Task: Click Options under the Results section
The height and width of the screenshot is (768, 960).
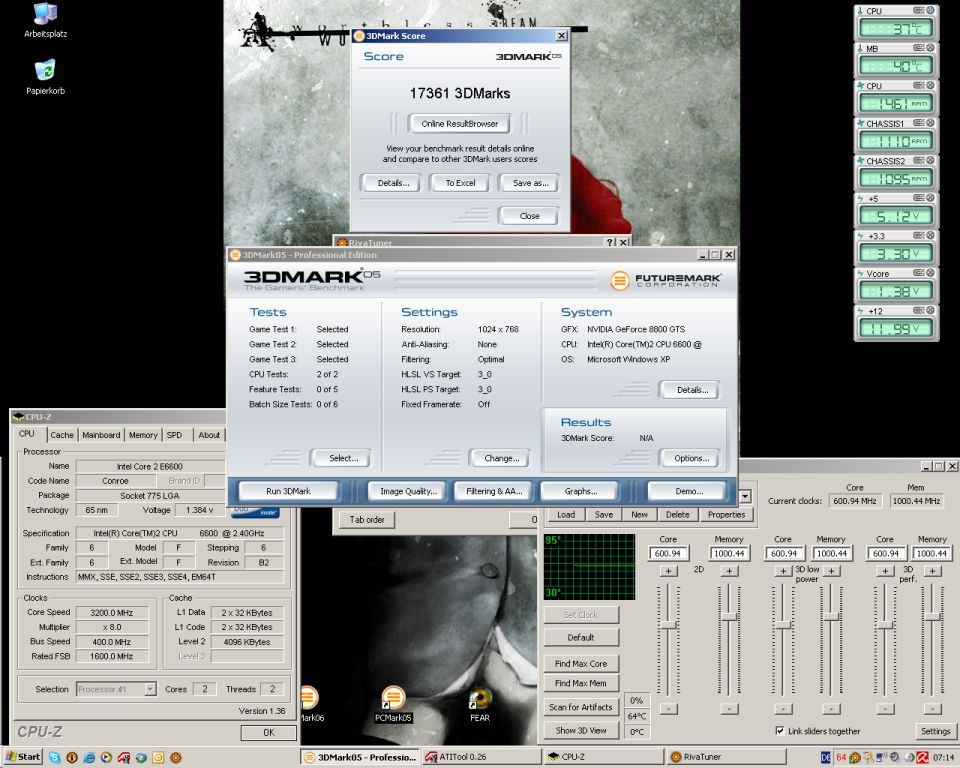Action: (691, 458)
